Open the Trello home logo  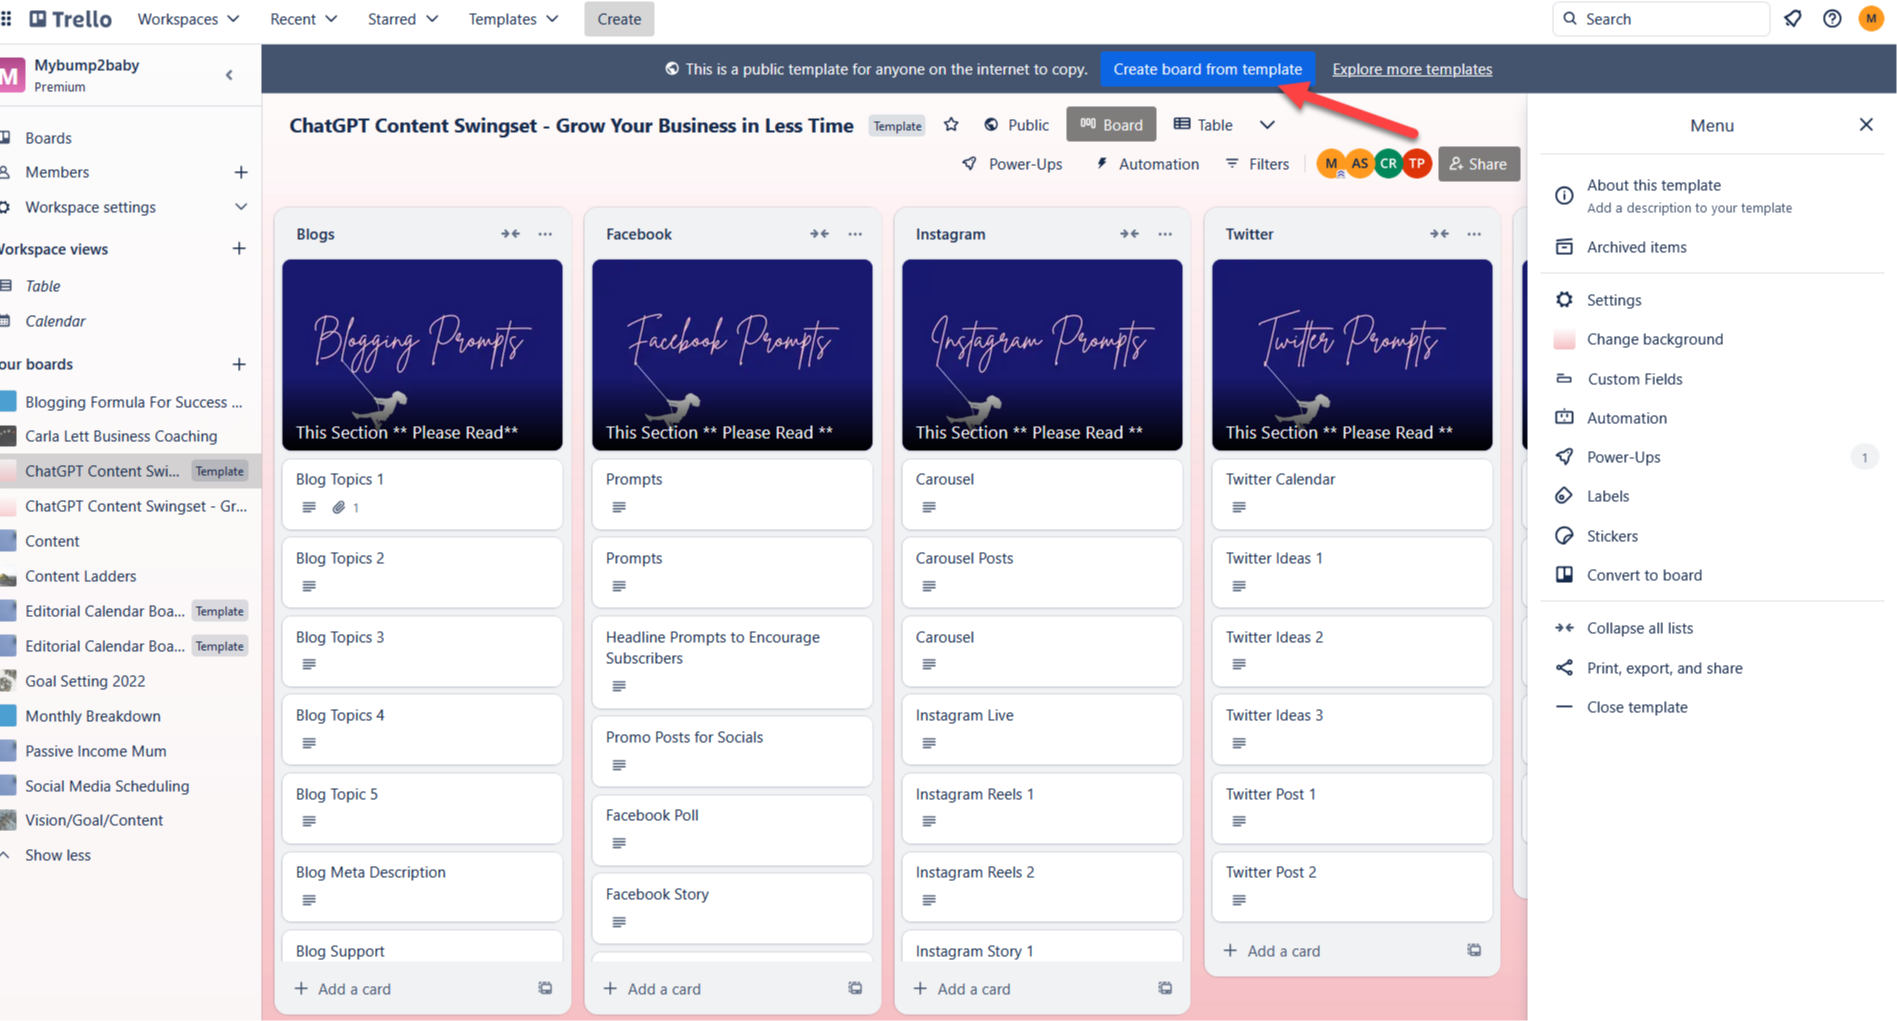click(71, 19)
